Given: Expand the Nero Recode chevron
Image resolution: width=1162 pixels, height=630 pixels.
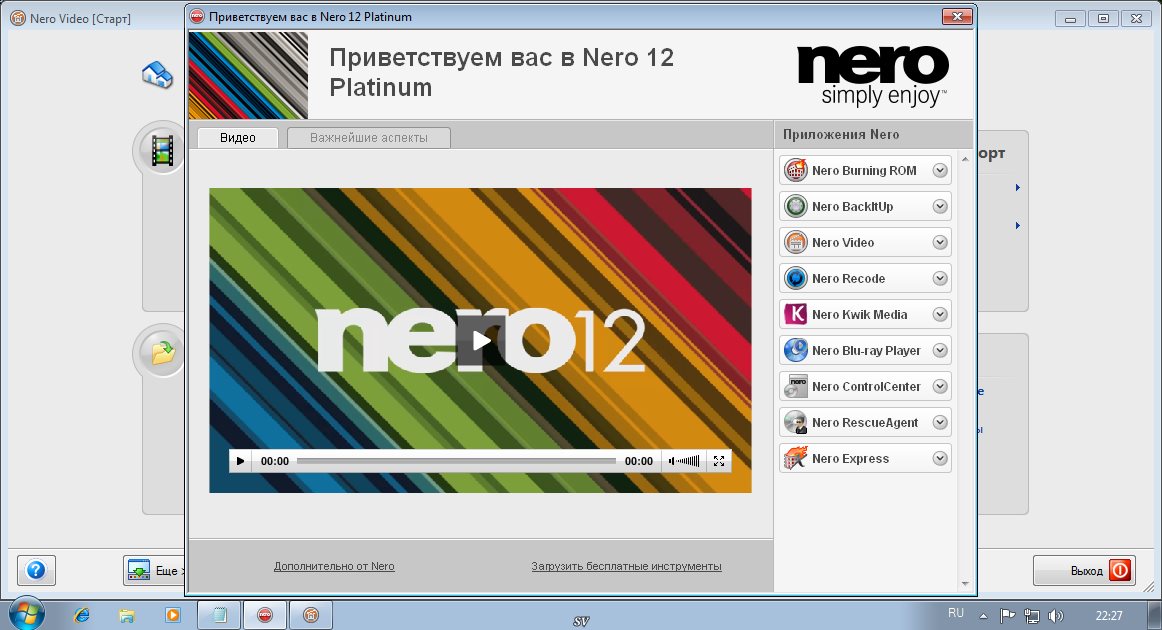Looking at the screenshot, I should (940, 279).
